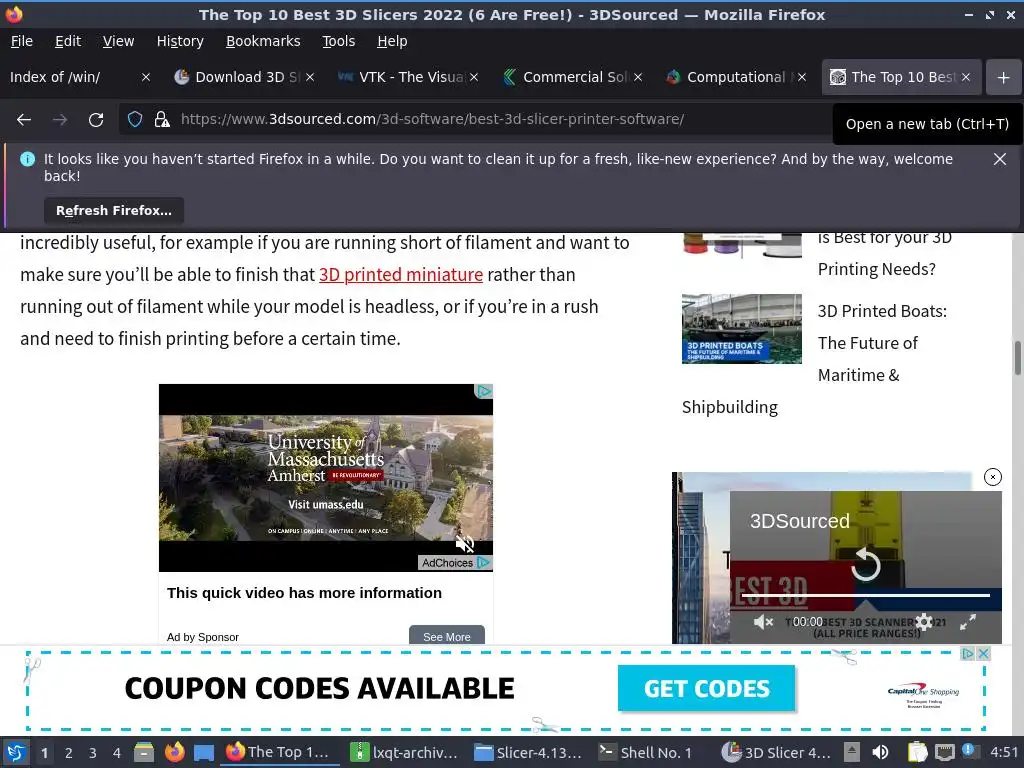Open the taskbar start menu icon
This screenshot has width=1024, height=768.
point(16,753)
